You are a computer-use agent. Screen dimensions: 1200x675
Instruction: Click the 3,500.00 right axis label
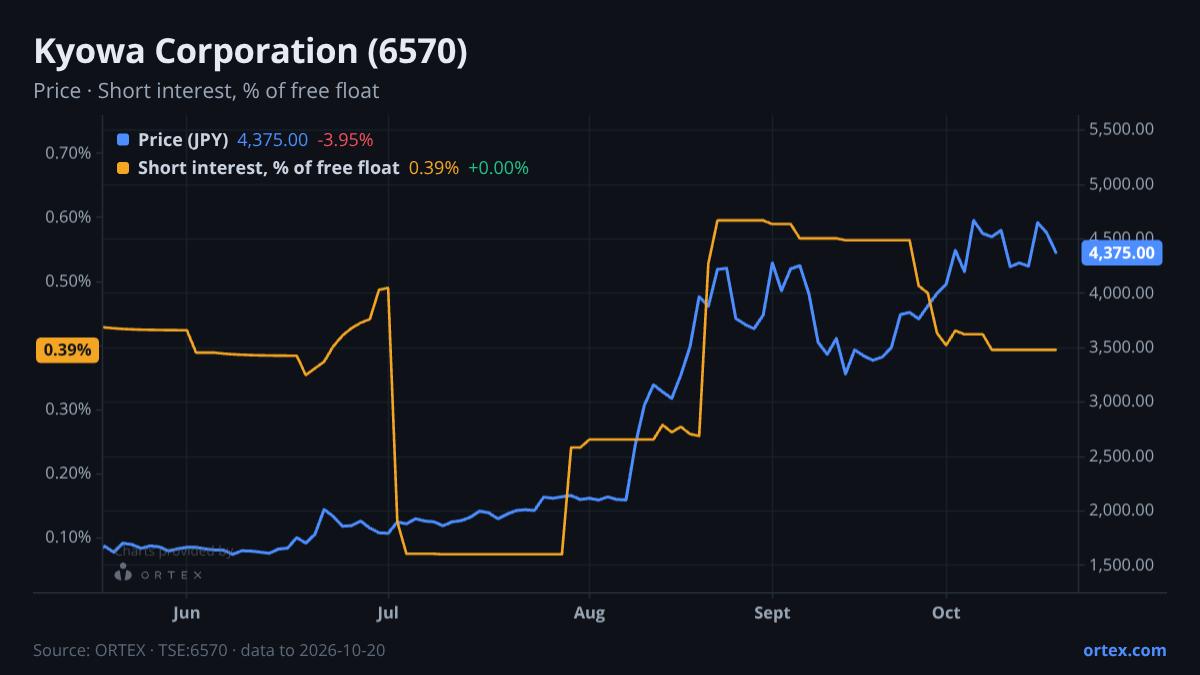click(1121, 347)
